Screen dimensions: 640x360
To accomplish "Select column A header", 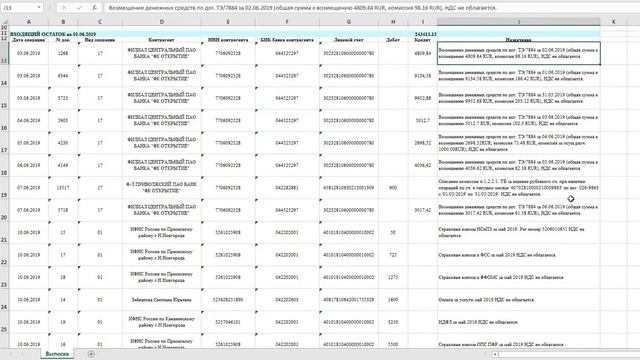I will click(x=29, y=22).
